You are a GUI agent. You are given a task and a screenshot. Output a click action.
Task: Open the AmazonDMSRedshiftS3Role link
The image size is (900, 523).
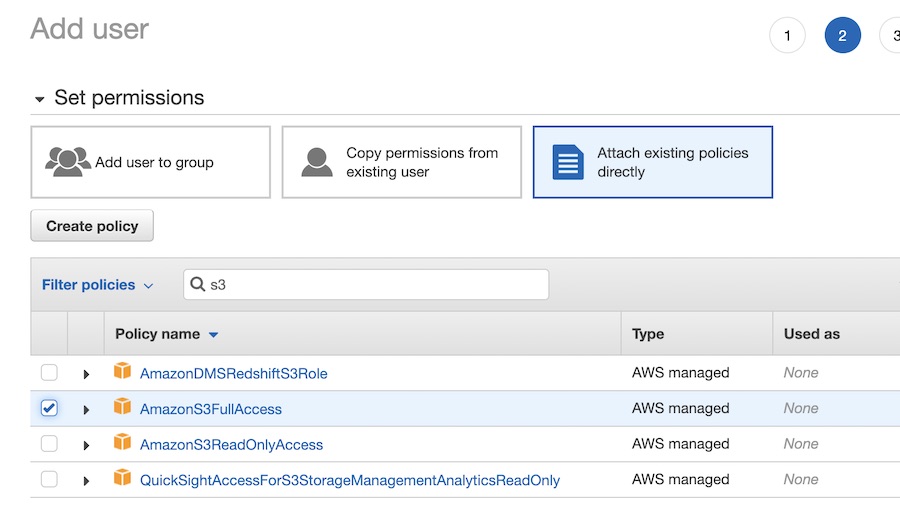click(234, 374)
